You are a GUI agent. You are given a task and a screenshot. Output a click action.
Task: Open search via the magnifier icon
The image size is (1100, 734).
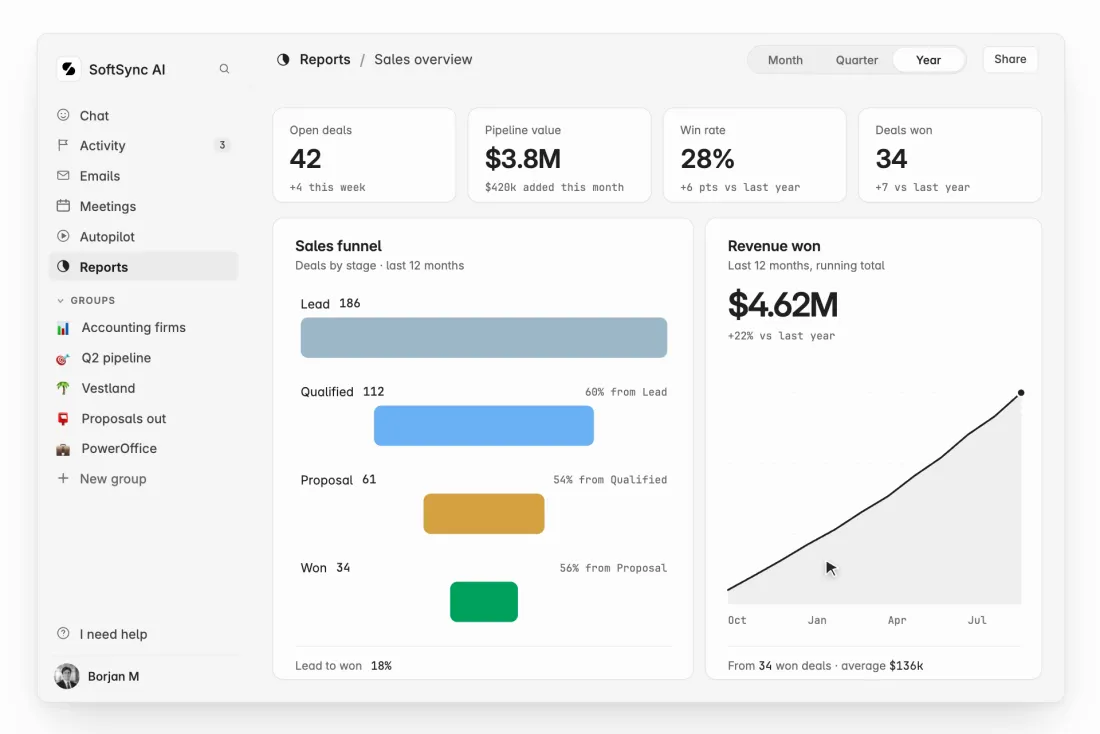point(224,69)
